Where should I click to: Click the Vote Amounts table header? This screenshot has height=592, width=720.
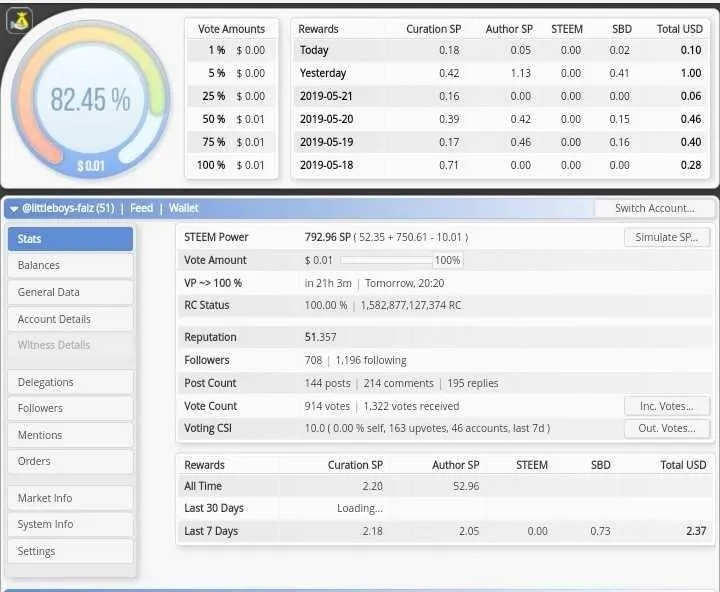231,29
